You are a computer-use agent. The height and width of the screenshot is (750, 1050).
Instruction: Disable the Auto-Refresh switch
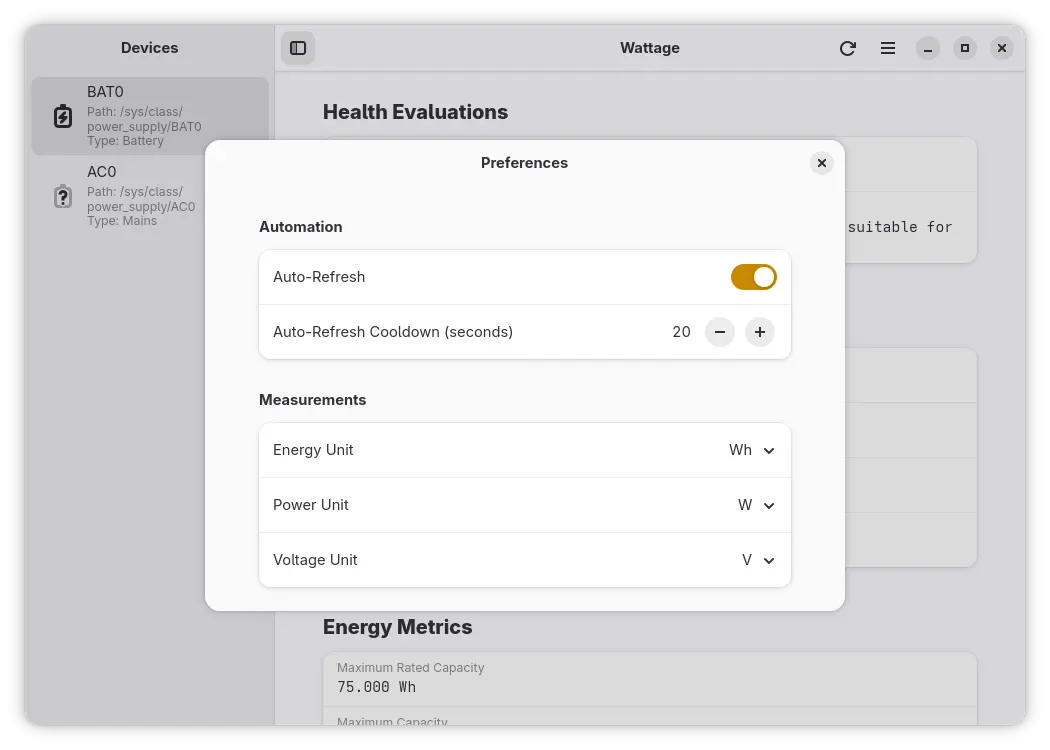click(x=753, y=277)
